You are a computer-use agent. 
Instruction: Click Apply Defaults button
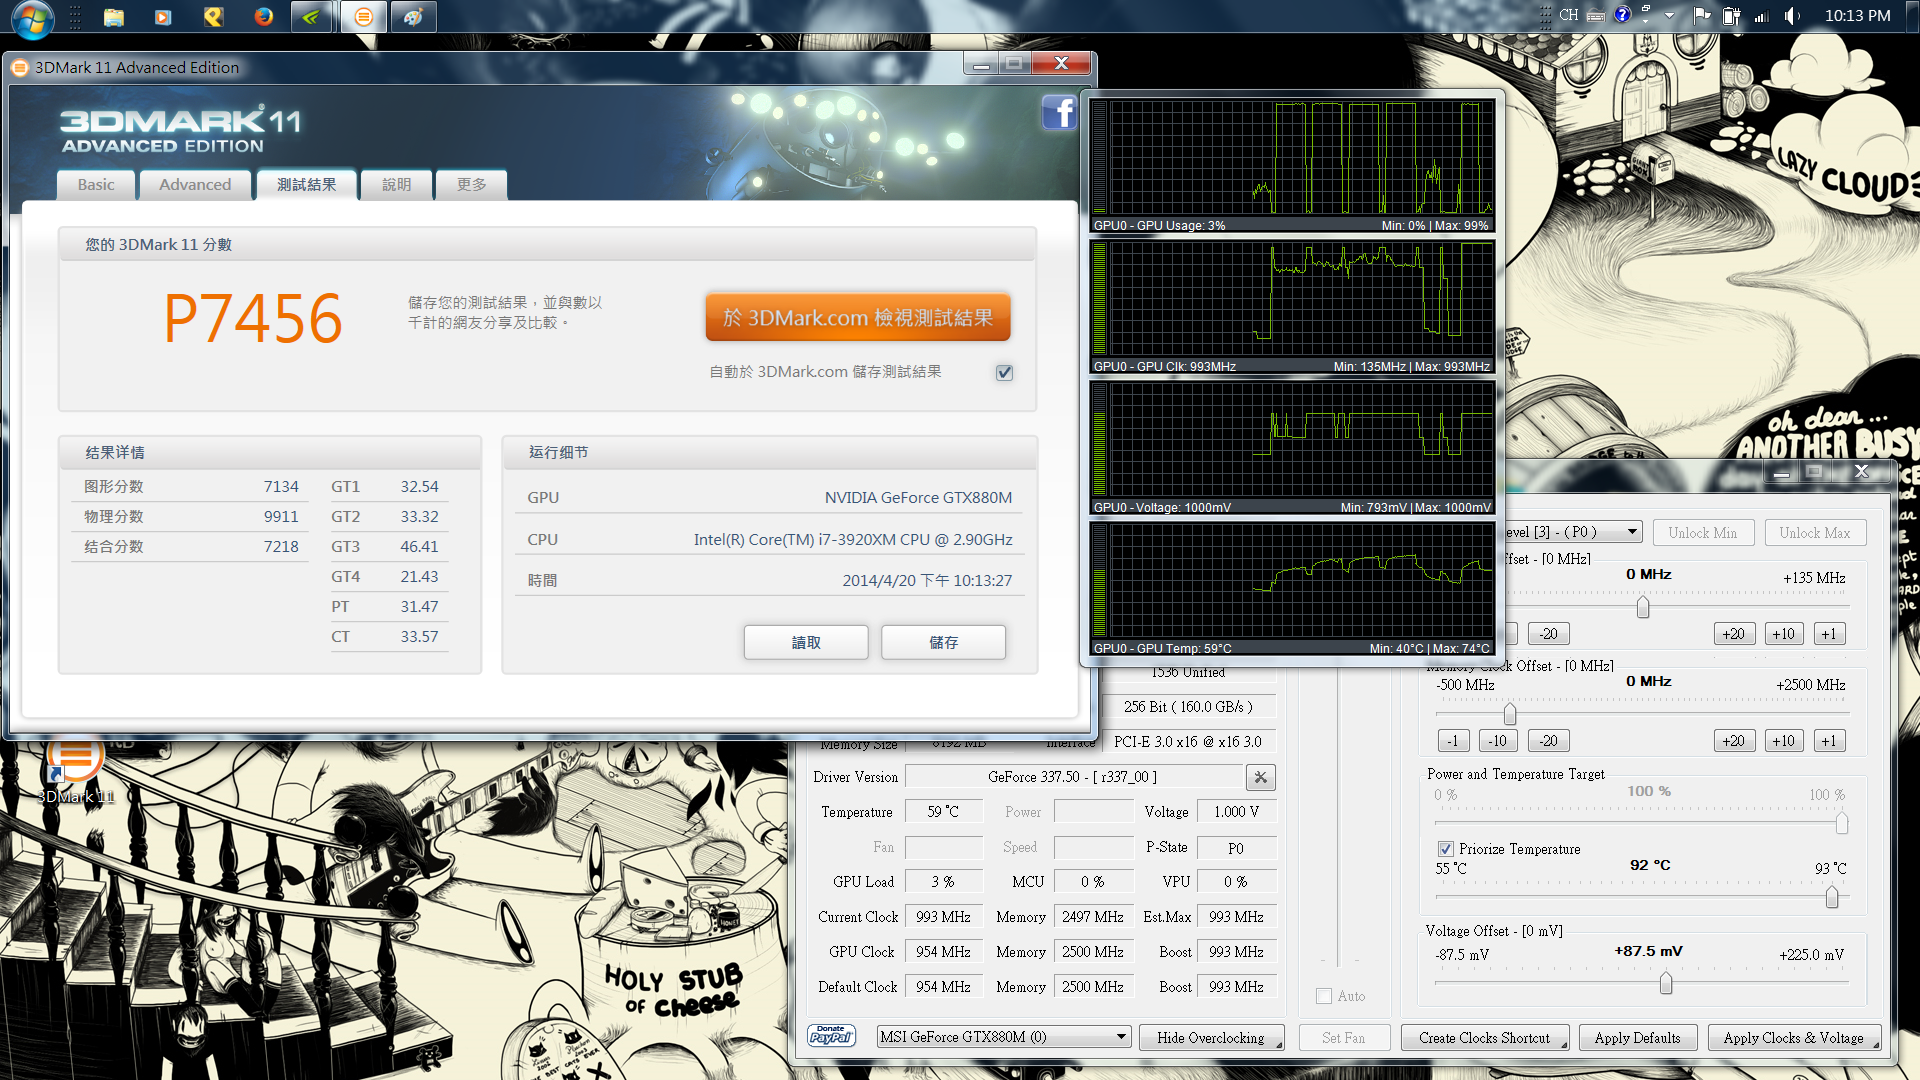(1638, 1038)
